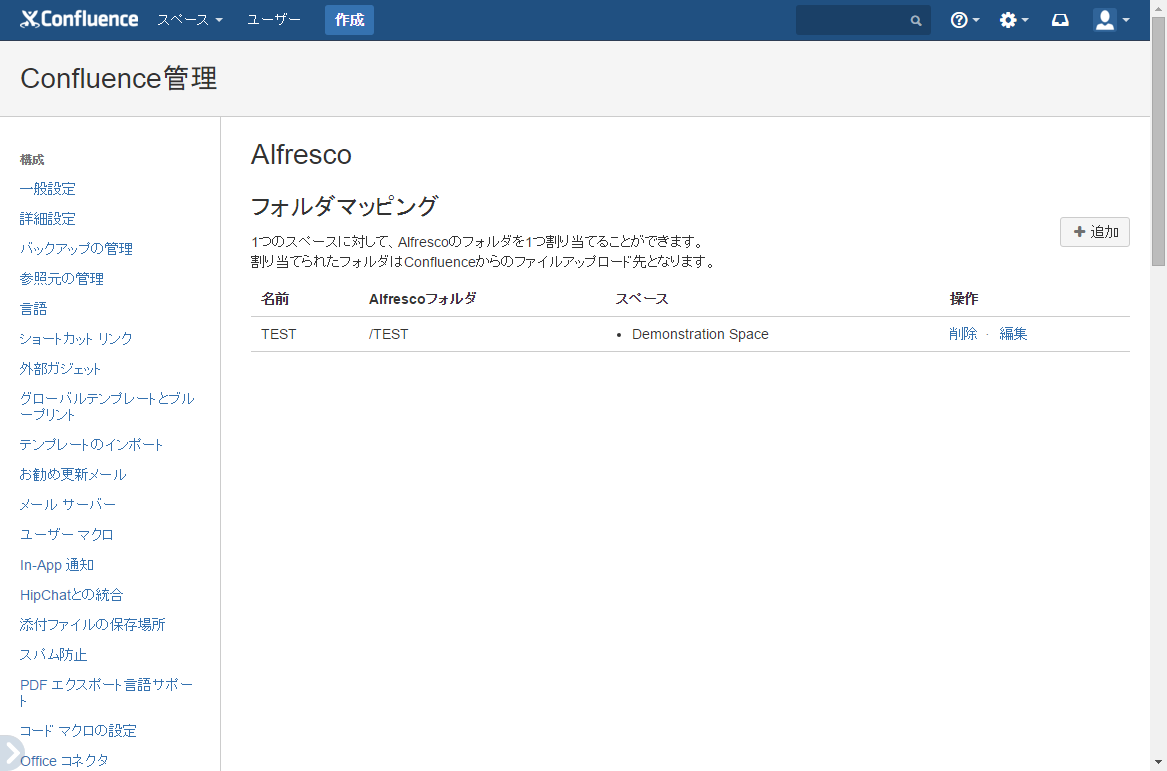The image size is (1167, 771).
Task: Expand the sidebar with the chevron icon
Action: 10,752
